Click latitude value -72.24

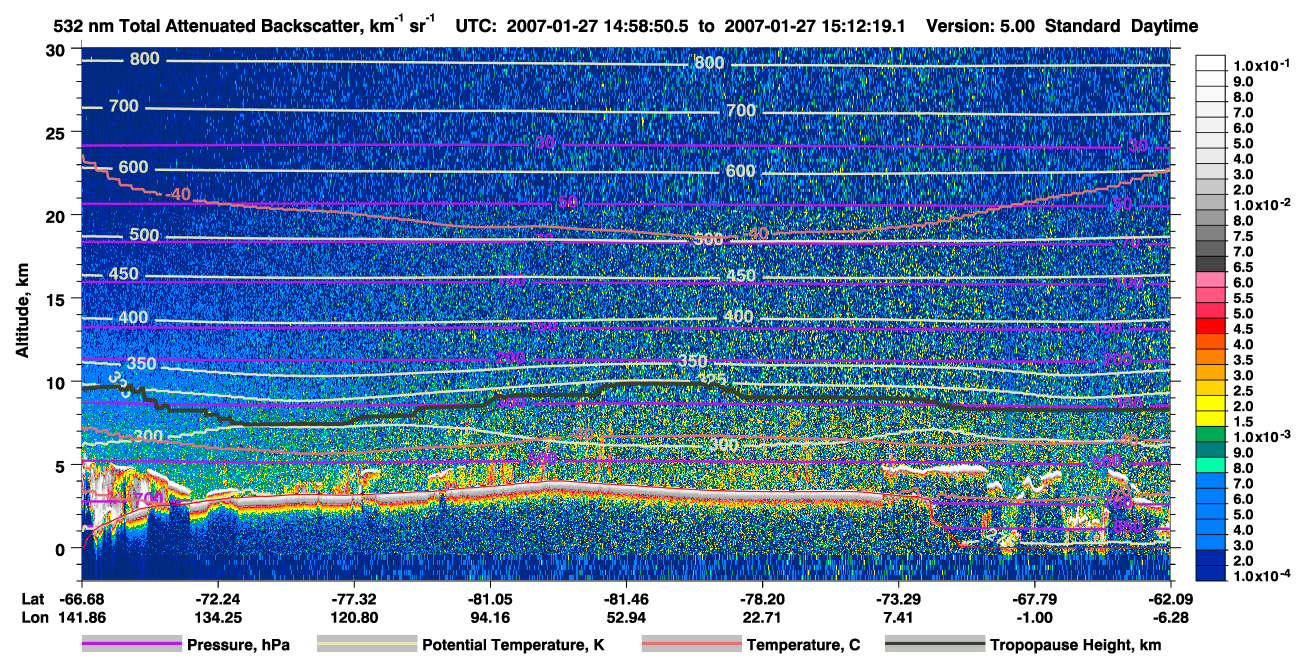click(x=216, y=599)
